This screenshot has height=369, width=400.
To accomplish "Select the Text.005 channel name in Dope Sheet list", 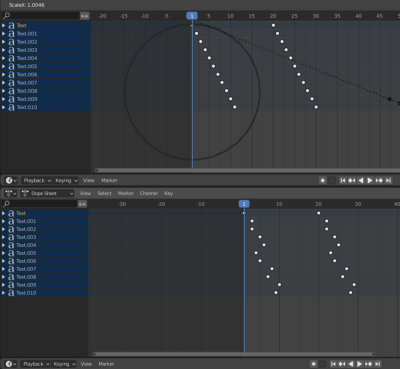I will coord(26,253).
